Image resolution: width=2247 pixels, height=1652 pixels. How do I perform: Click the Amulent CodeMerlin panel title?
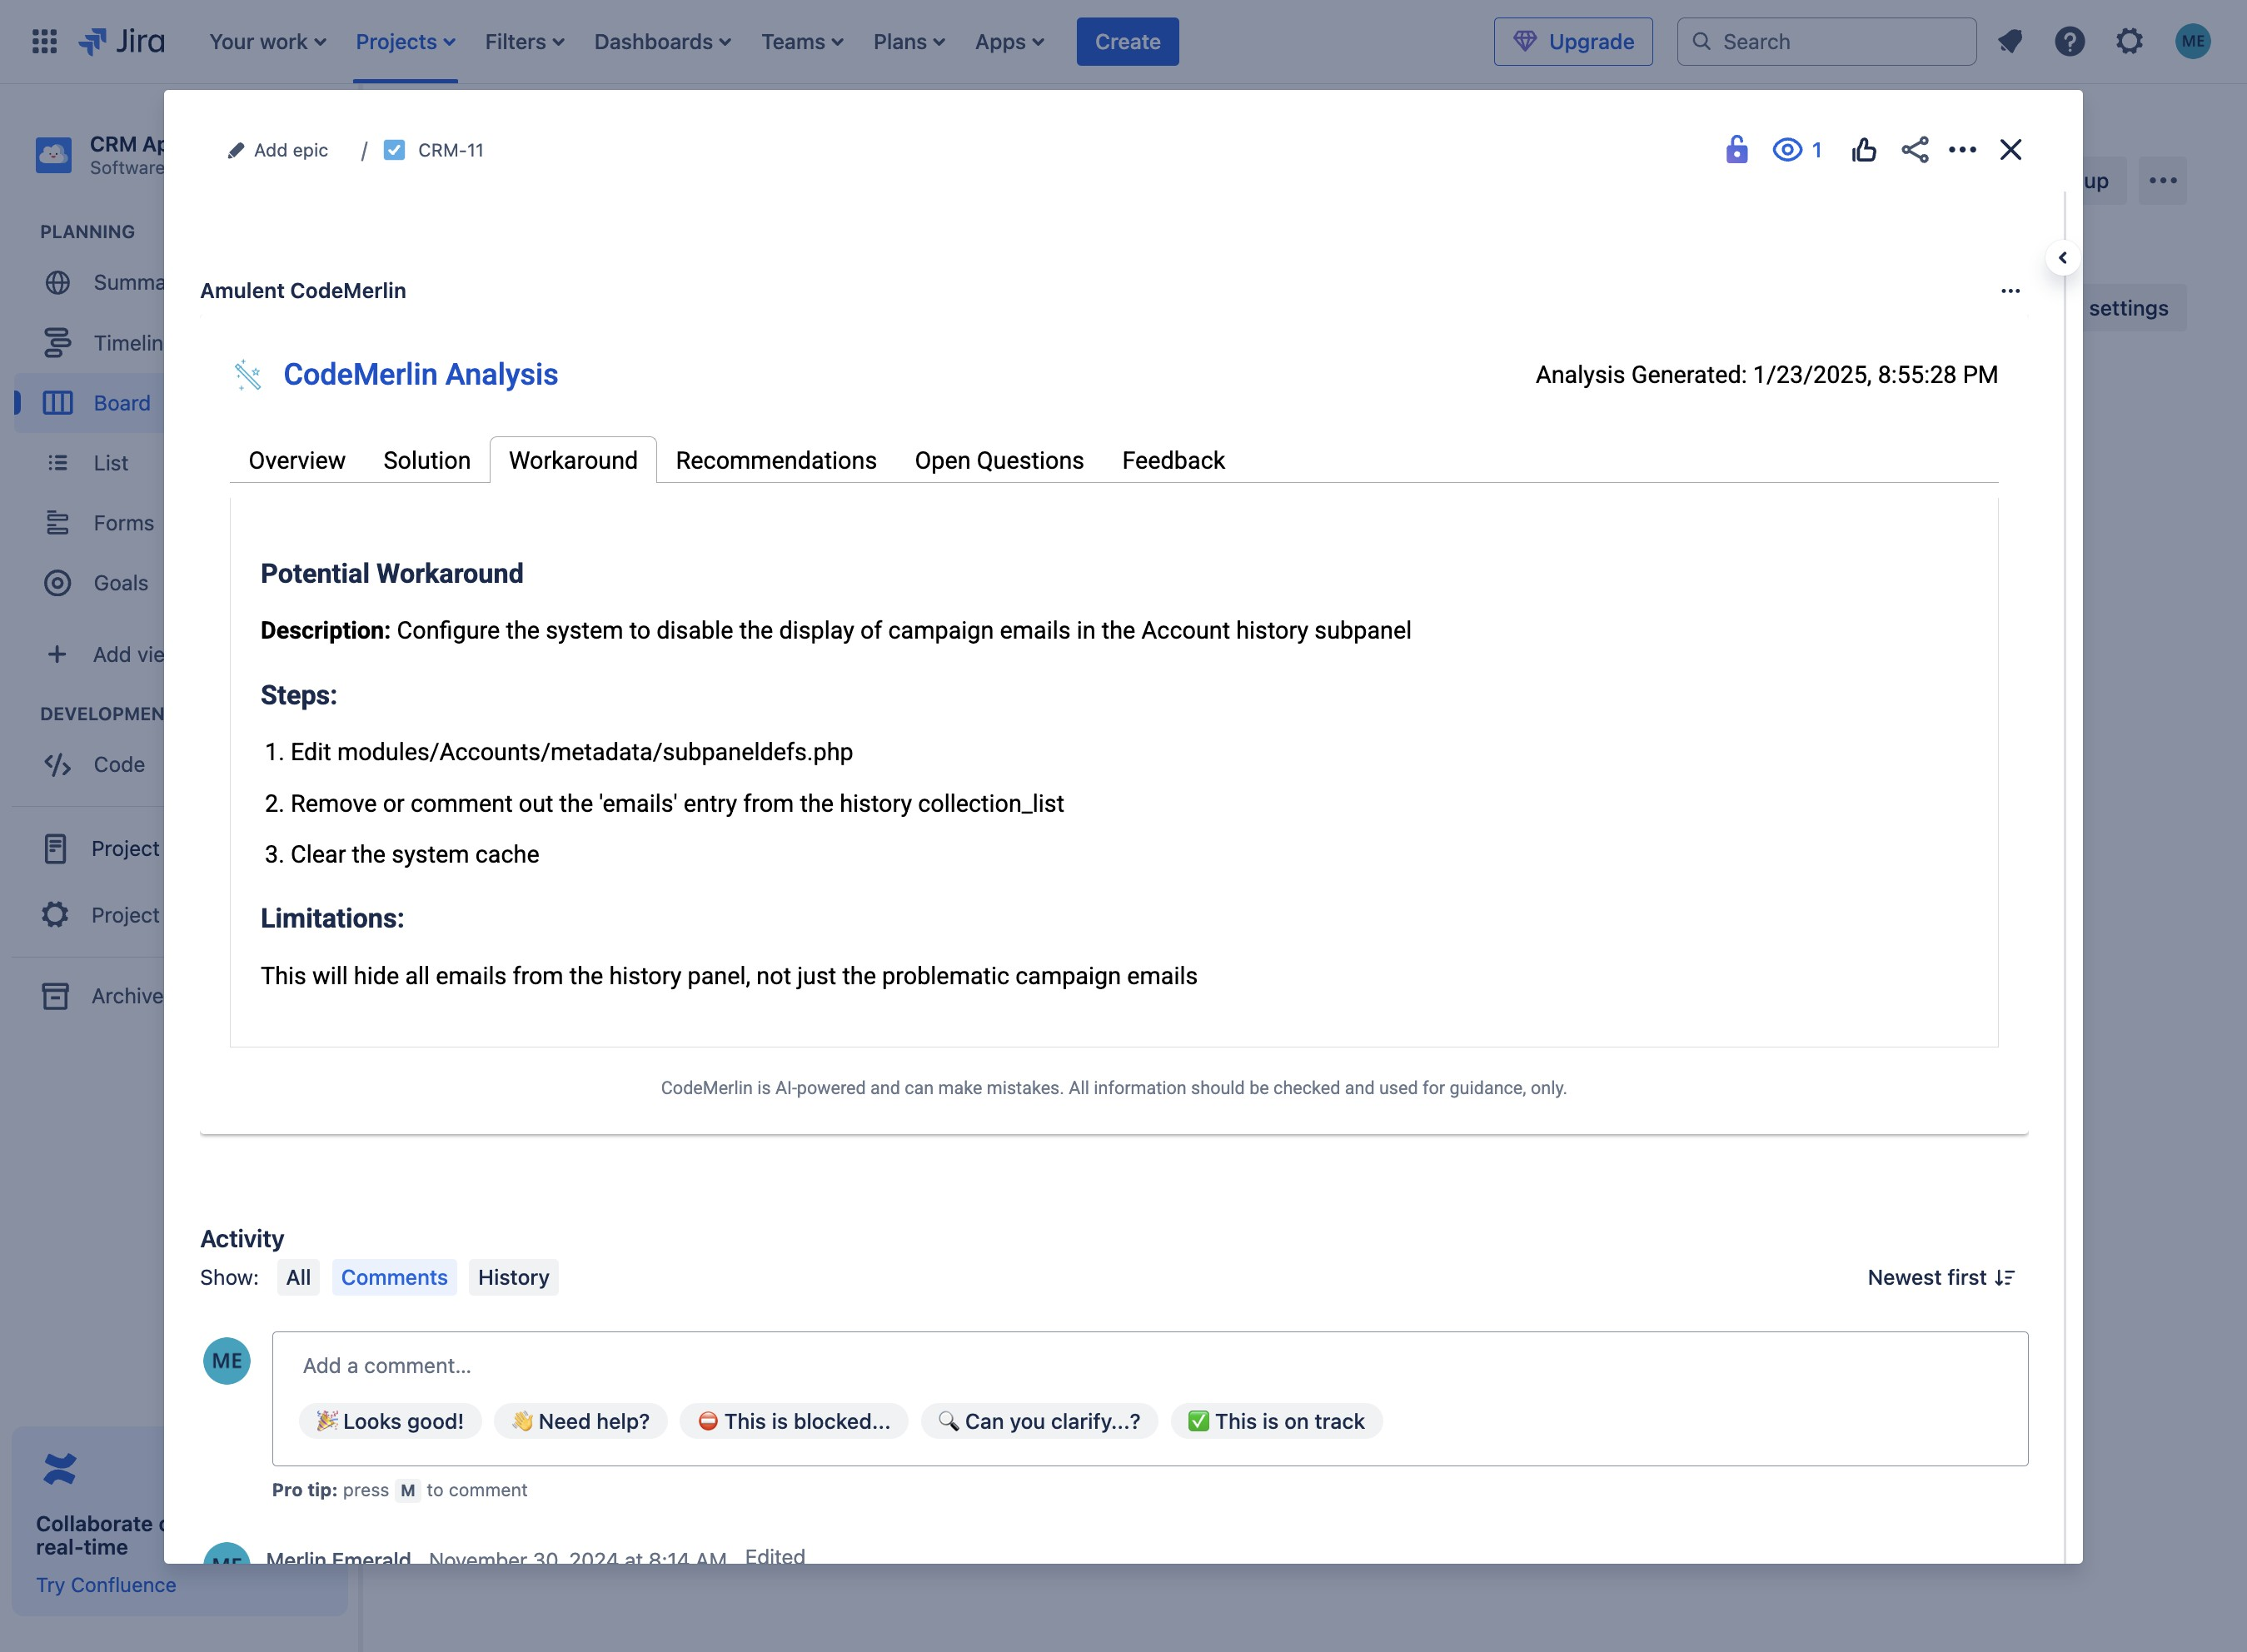tap(303, 291)
